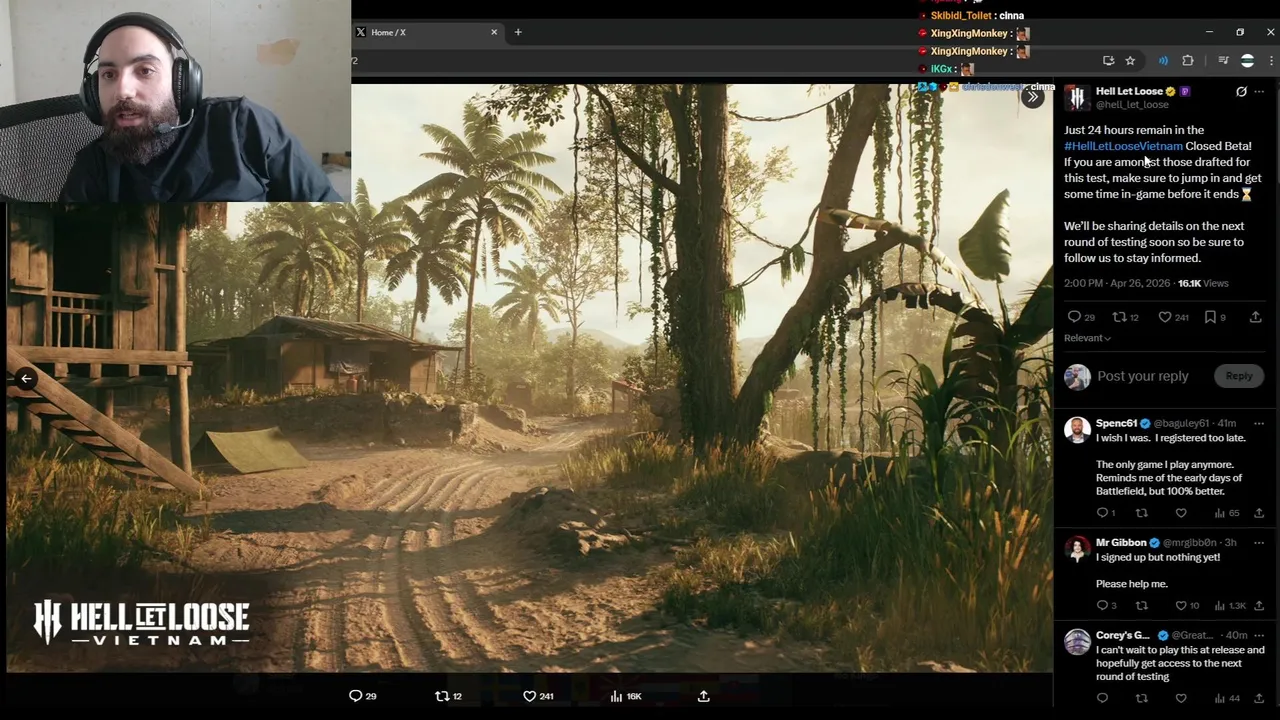1280x720 pixels.
Task: Share main post via sidebar share icon
Action: (1255, 317)
